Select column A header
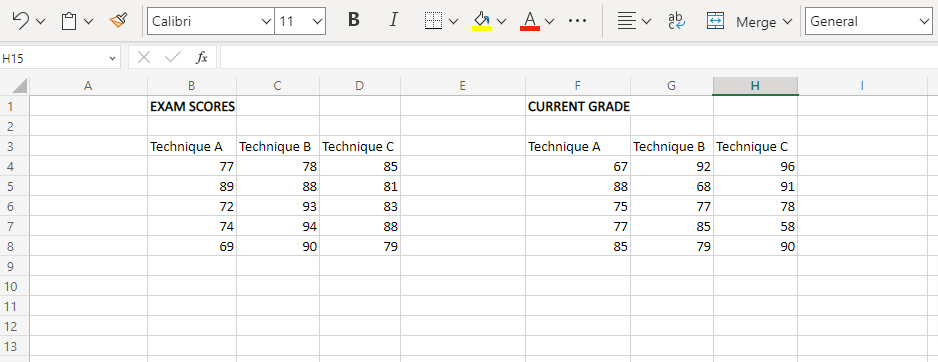This screenshot has height=362, width=938. point(89,86)
